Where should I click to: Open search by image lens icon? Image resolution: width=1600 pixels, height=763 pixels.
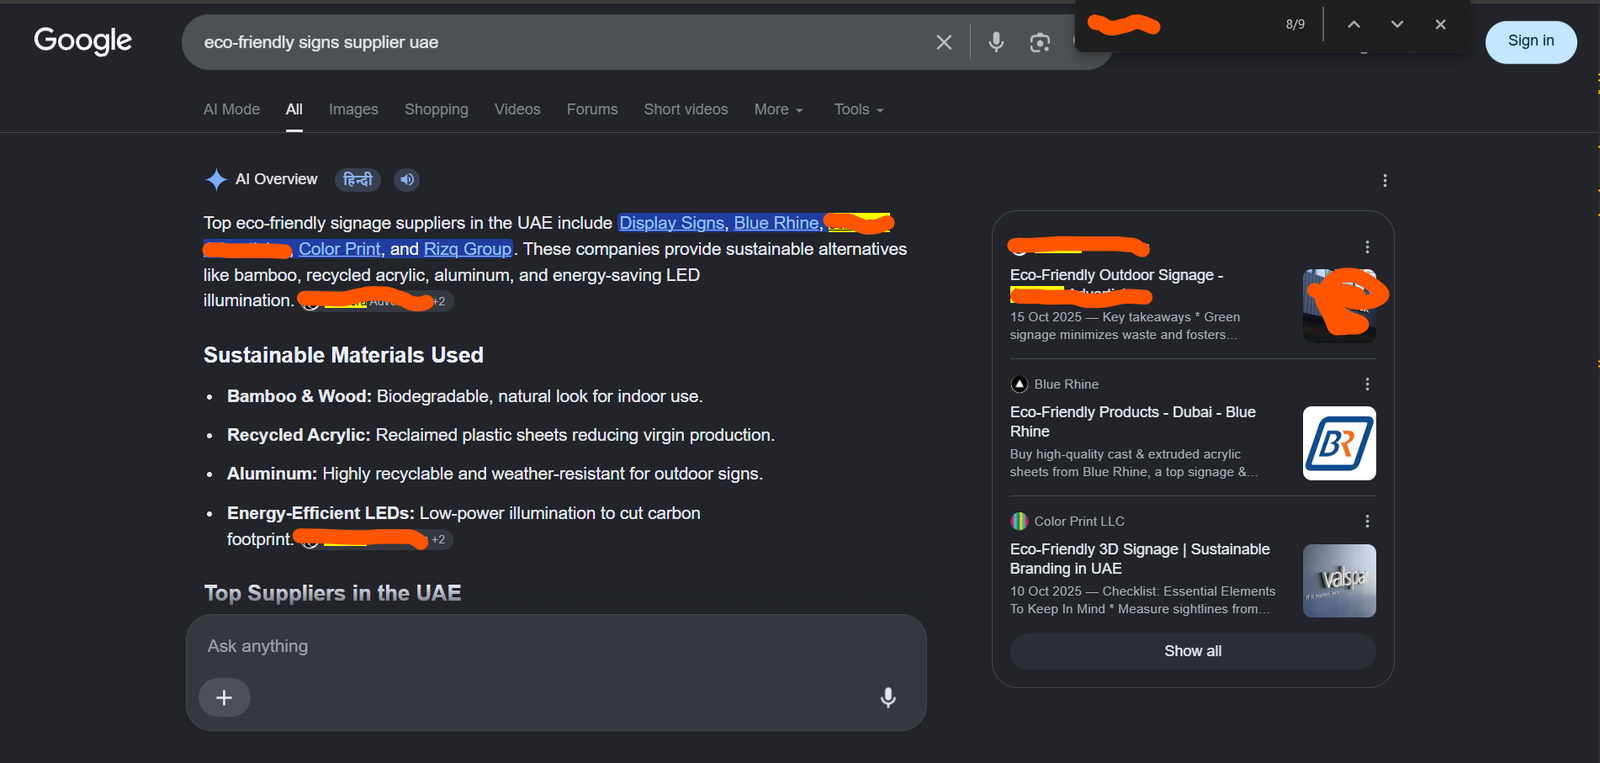(1040, 42)
